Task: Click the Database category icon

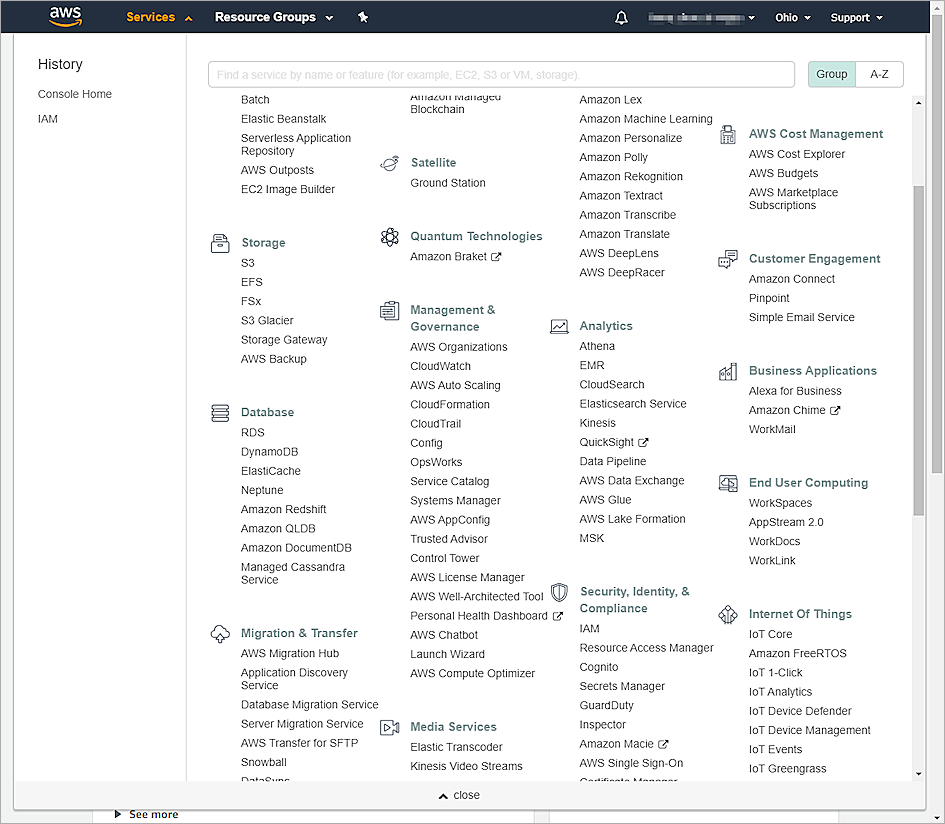Action: (220, 413)
